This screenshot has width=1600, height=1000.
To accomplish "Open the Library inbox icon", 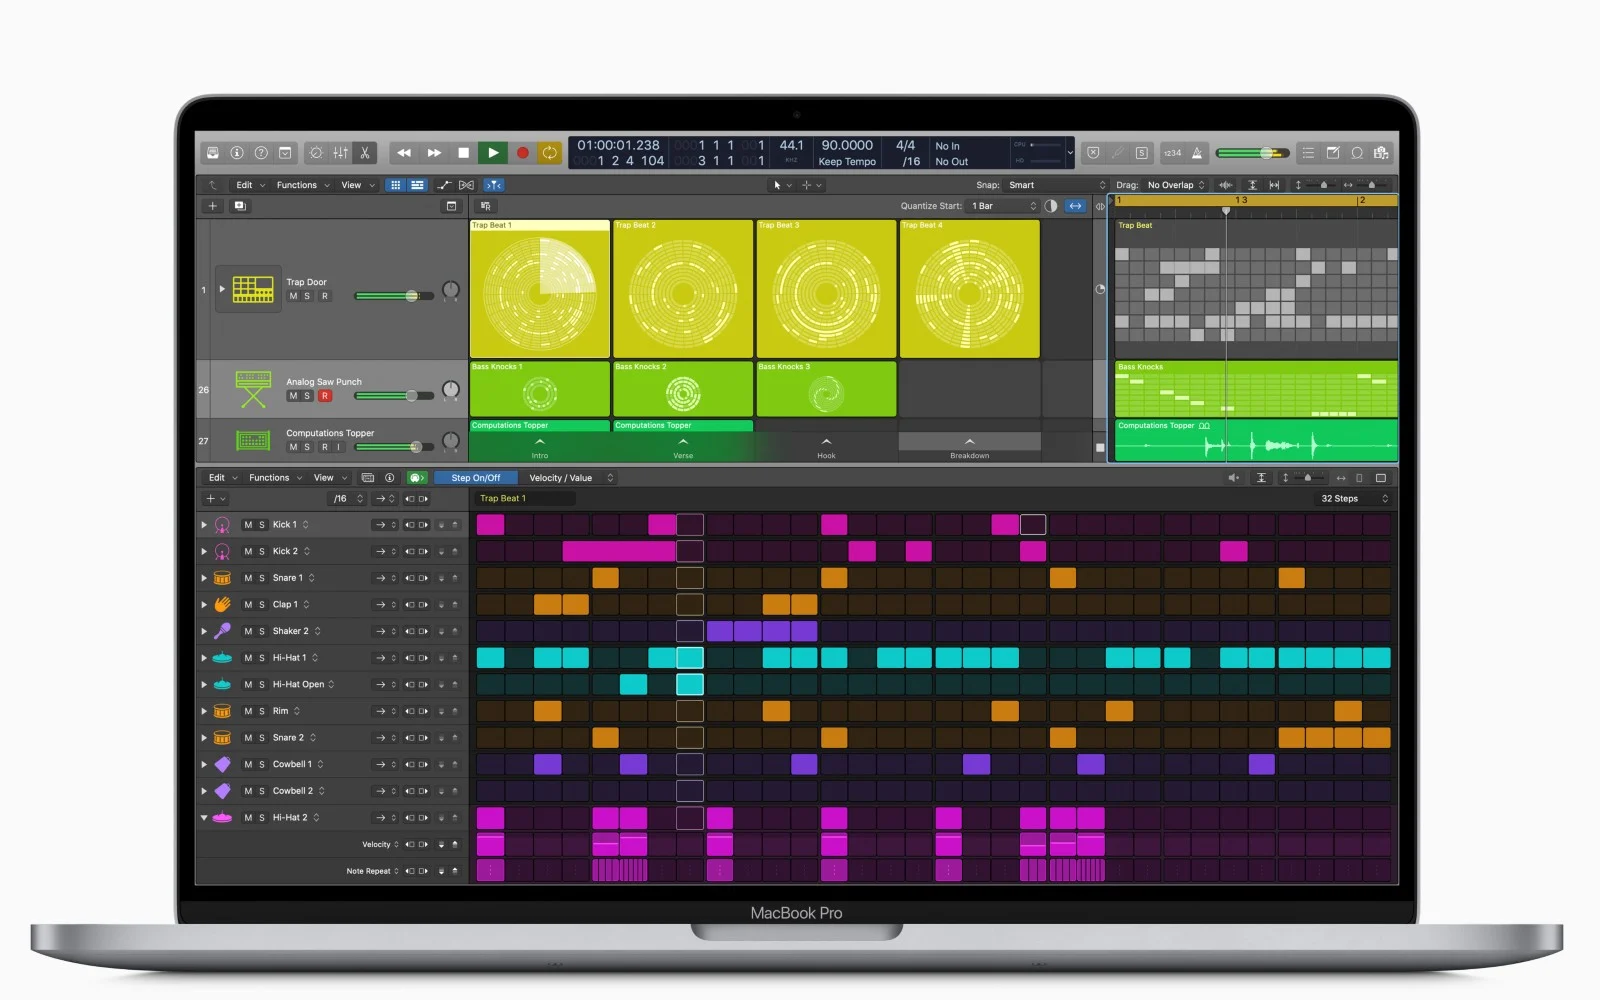I will (x=212, y=153).
